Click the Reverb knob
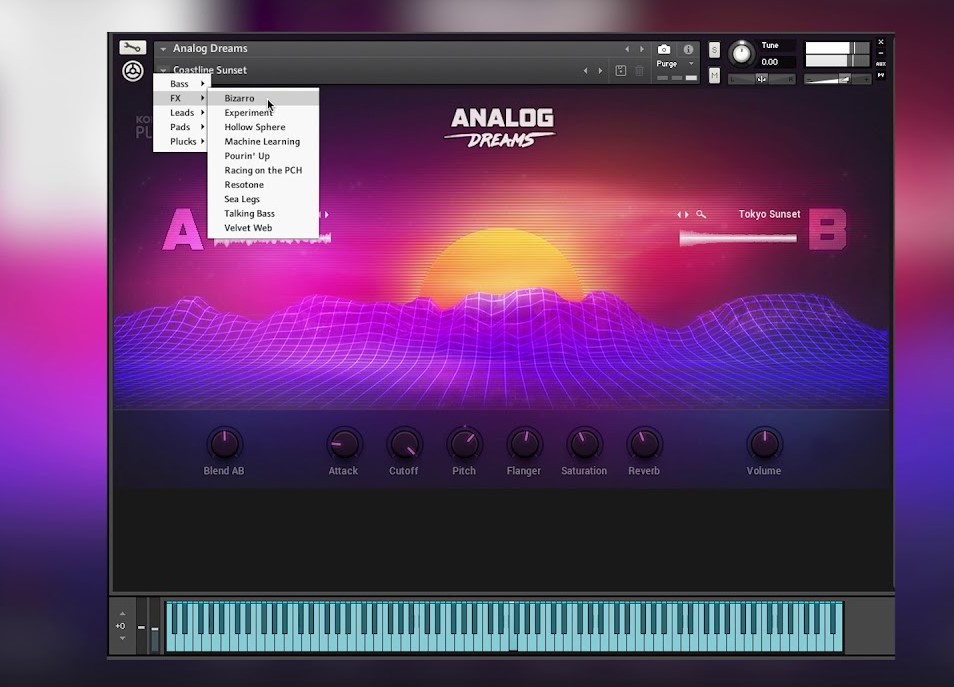The height and width of the screenshot is (687, 954). click(x=644, y=444)
